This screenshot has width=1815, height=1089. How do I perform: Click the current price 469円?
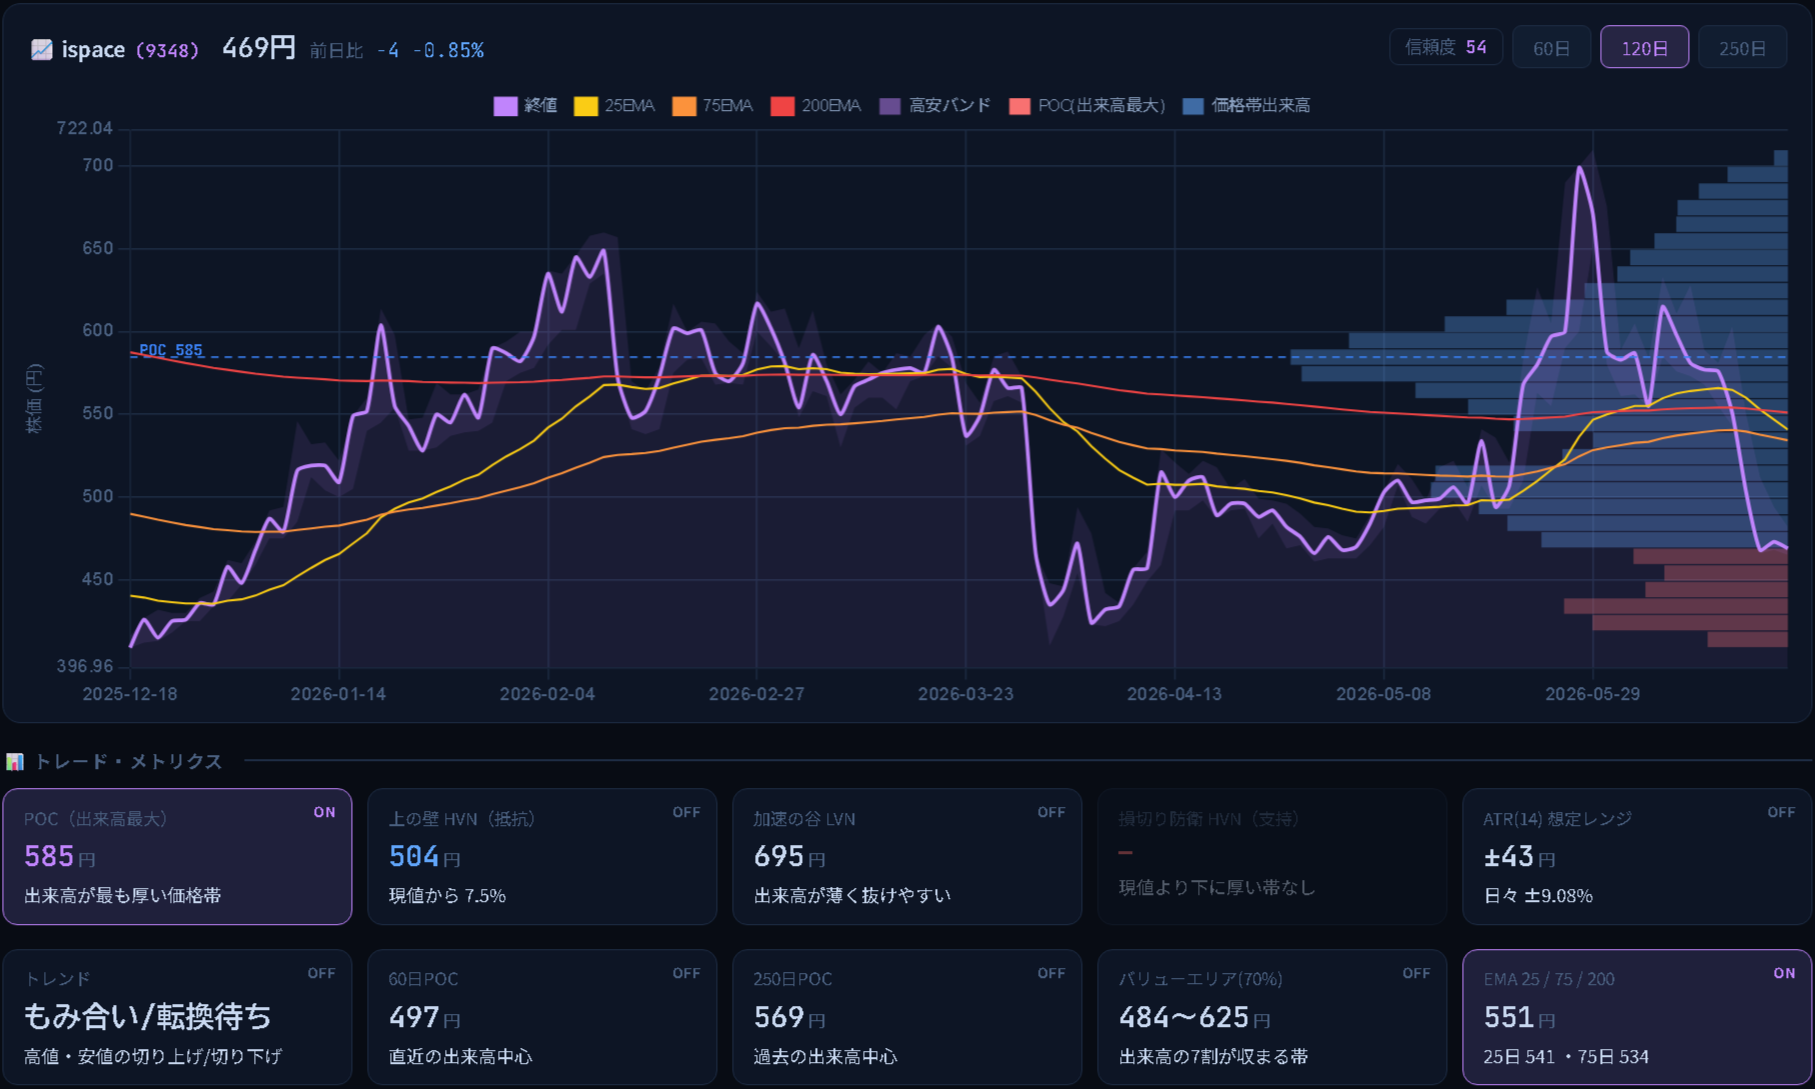click(x=259, y=48)
